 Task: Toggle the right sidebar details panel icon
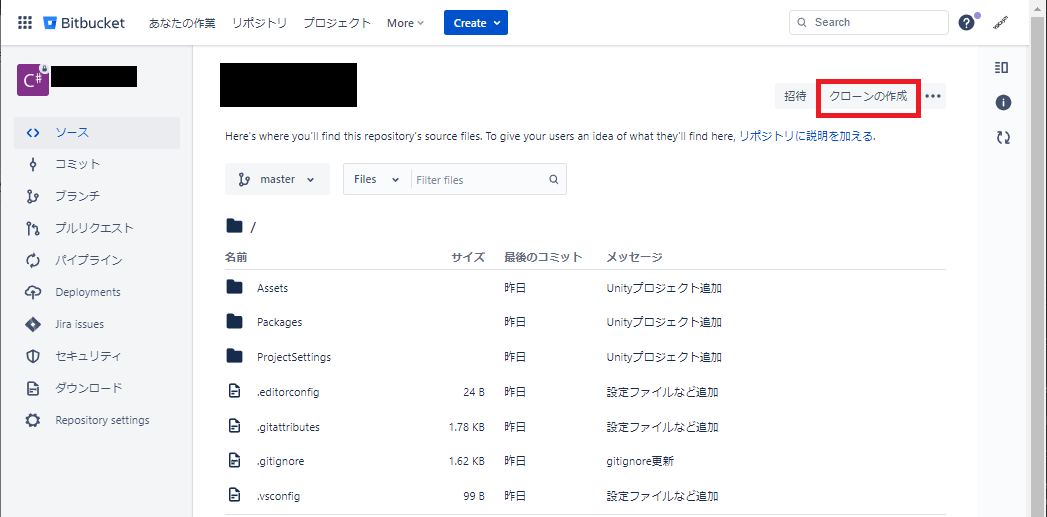1002,67
